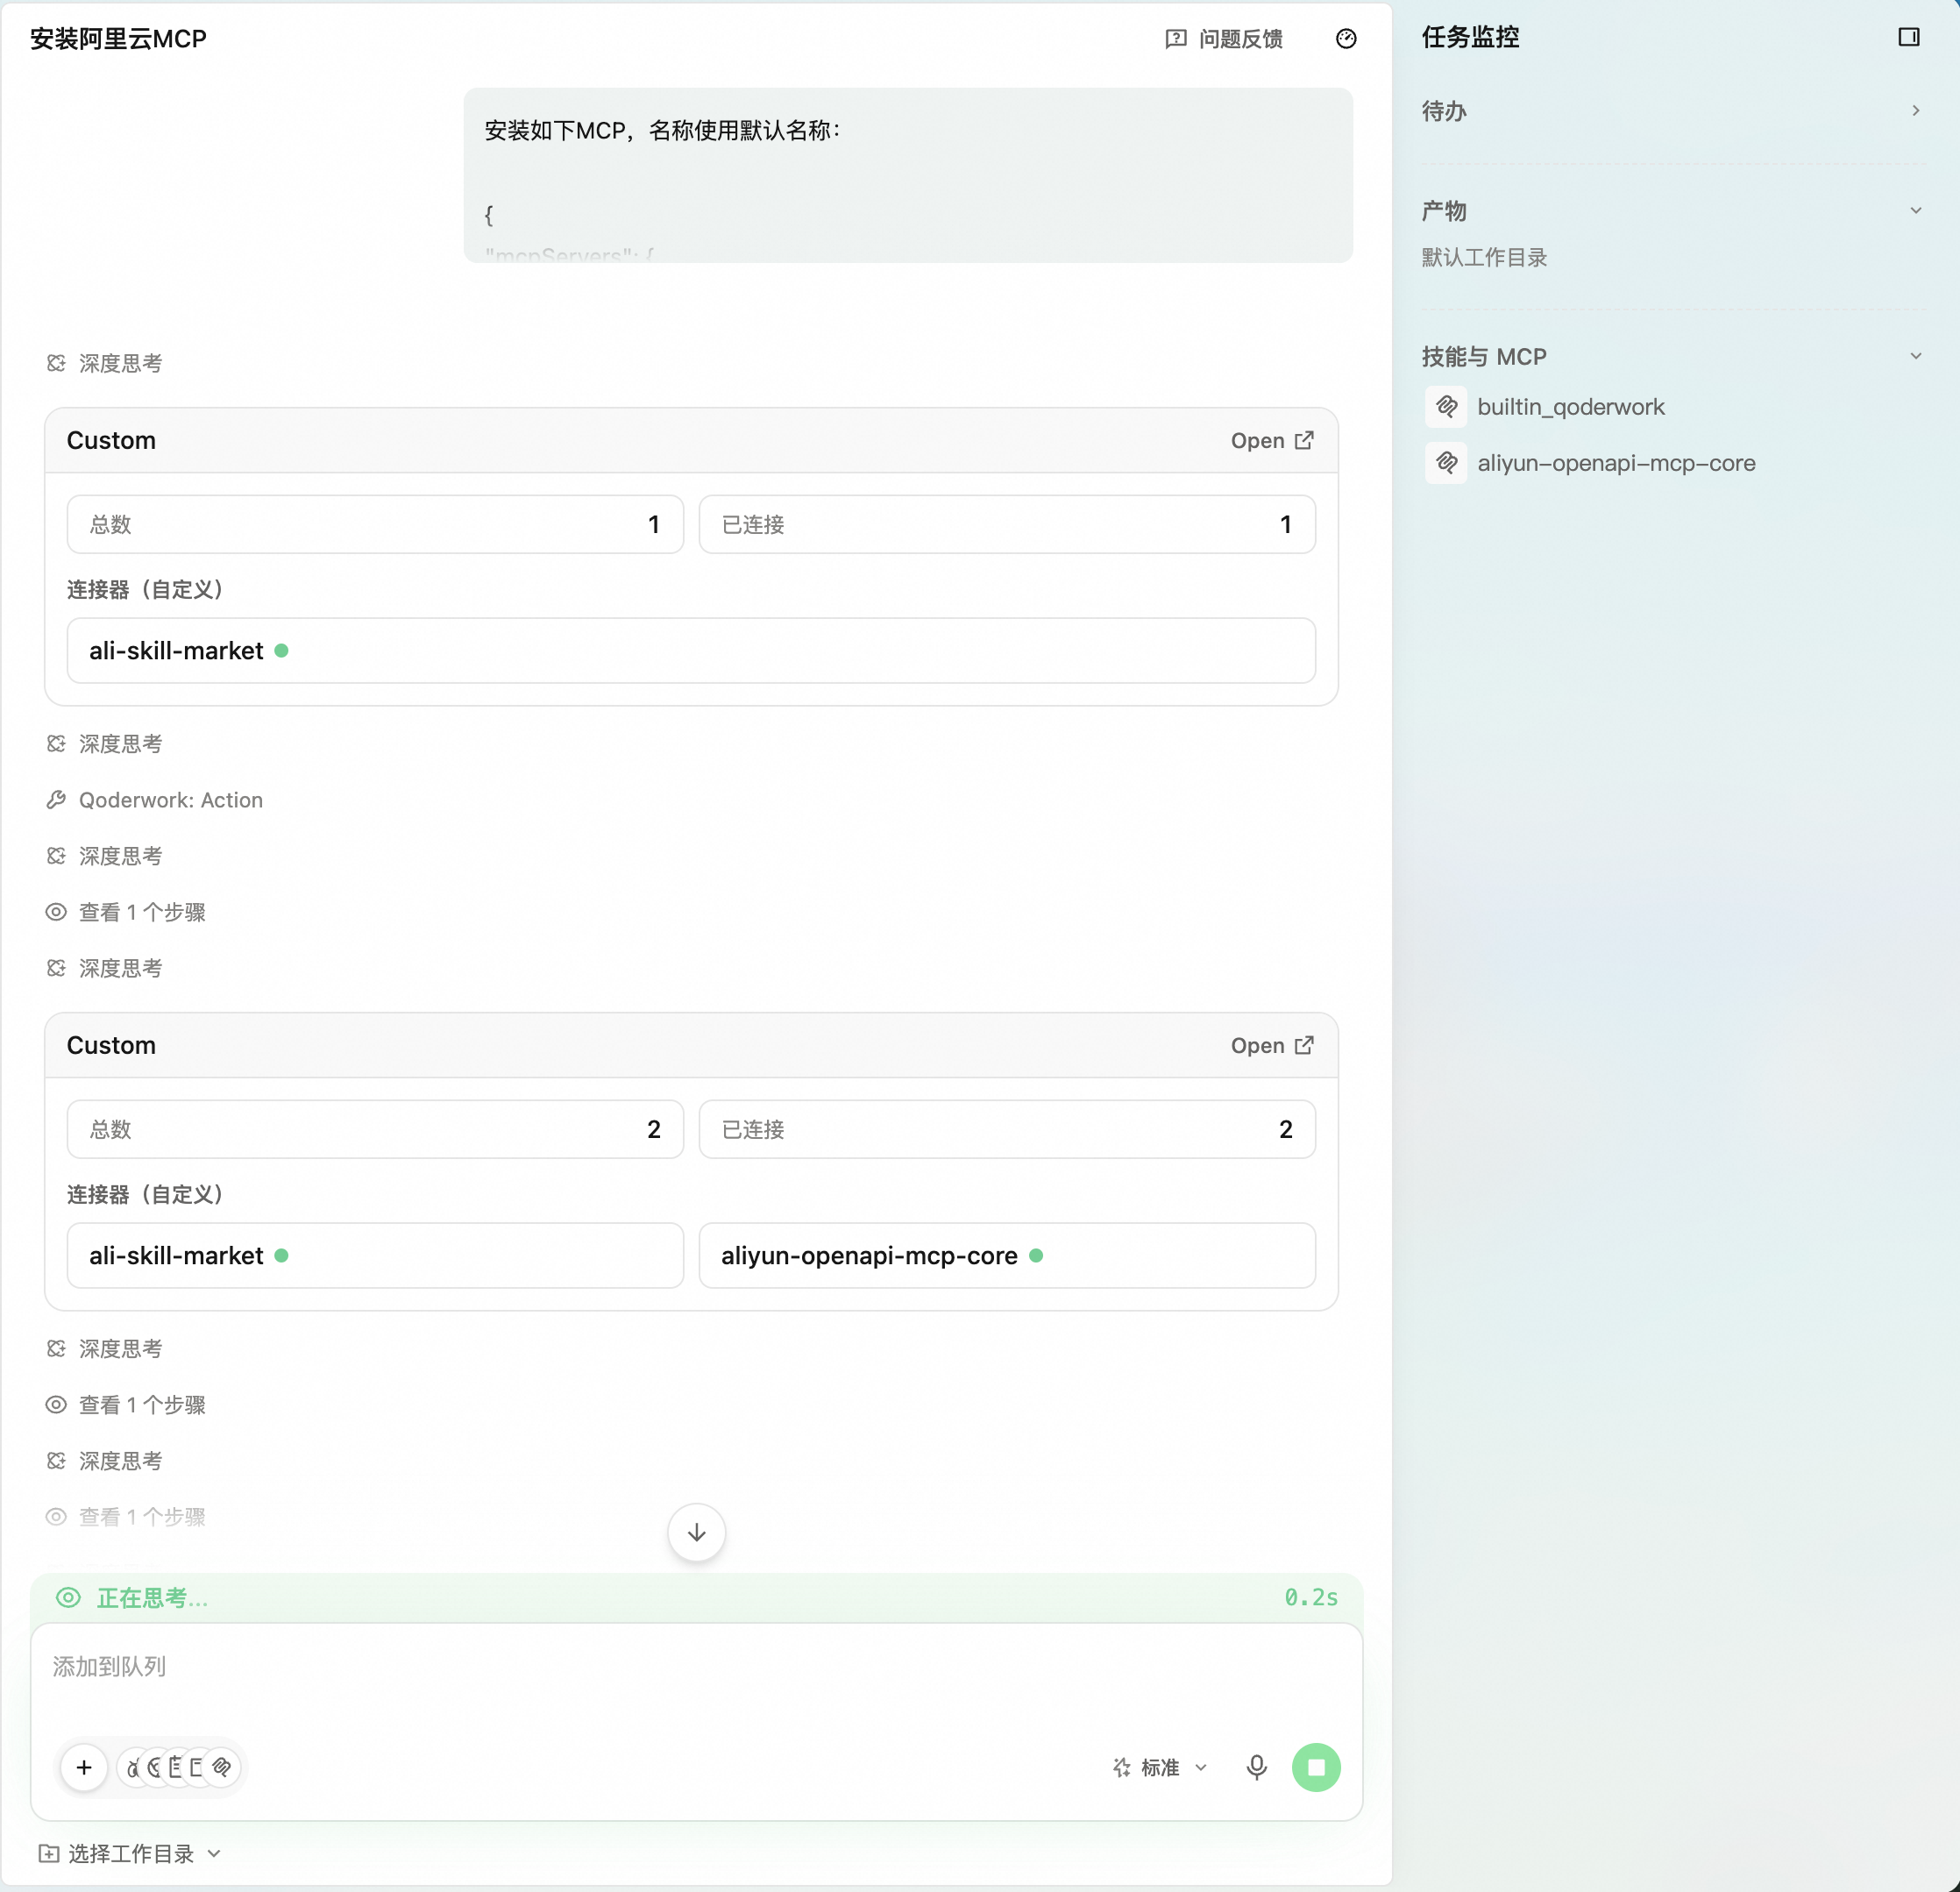The image size is (1960, 1892).
Task: Click the user message bubble starting 安装如下MCP
Action: 908,175
